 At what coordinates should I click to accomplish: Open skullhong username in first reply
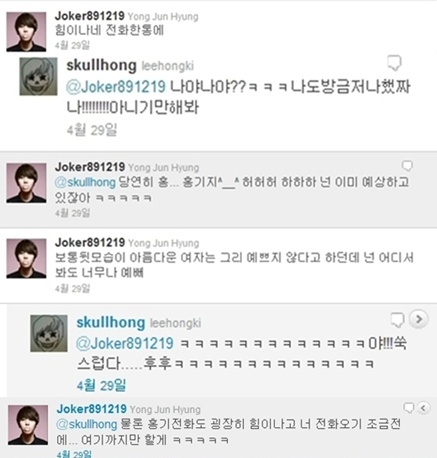[x=102, y=65]
